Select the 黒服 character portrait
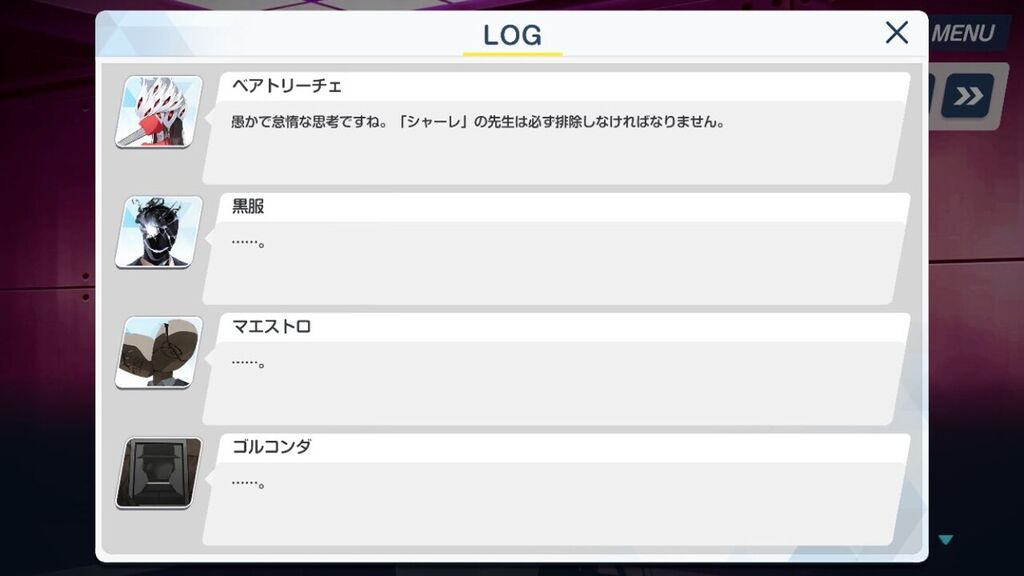1024x576 pixels. click(x=159, y=232)
